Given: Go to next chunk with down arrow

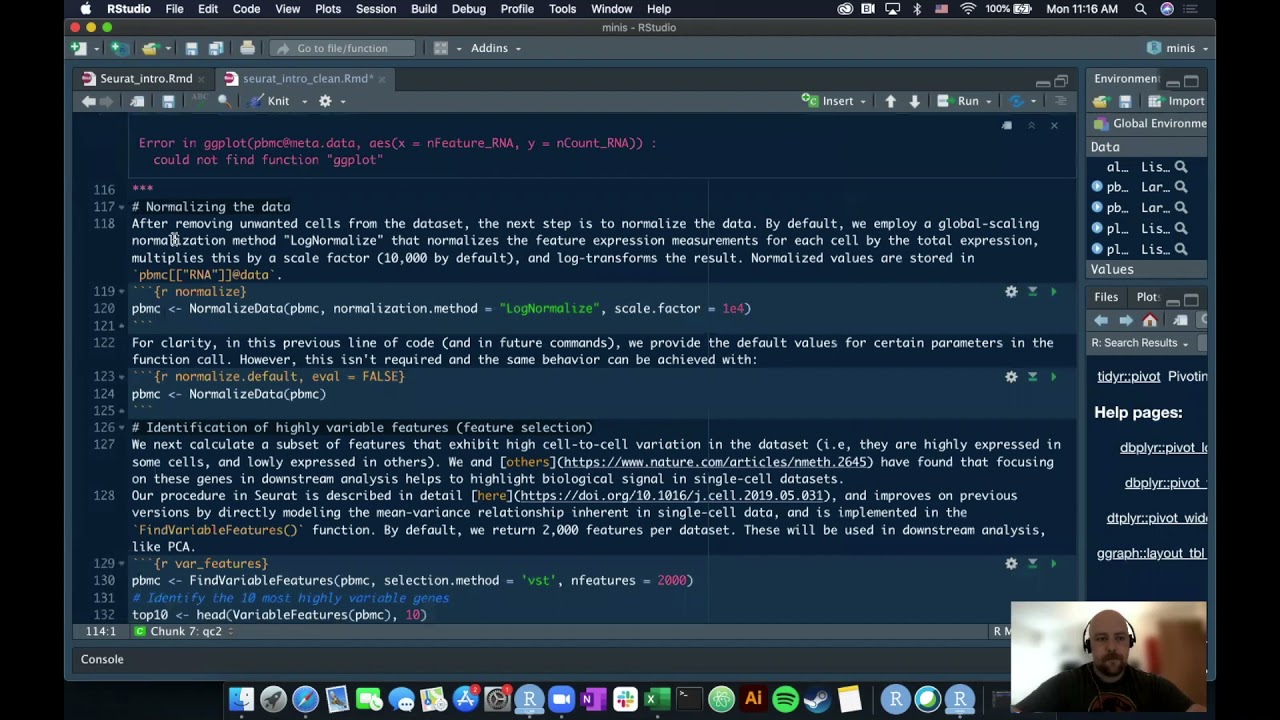Looking at the screenshot, I should [914, 101].
